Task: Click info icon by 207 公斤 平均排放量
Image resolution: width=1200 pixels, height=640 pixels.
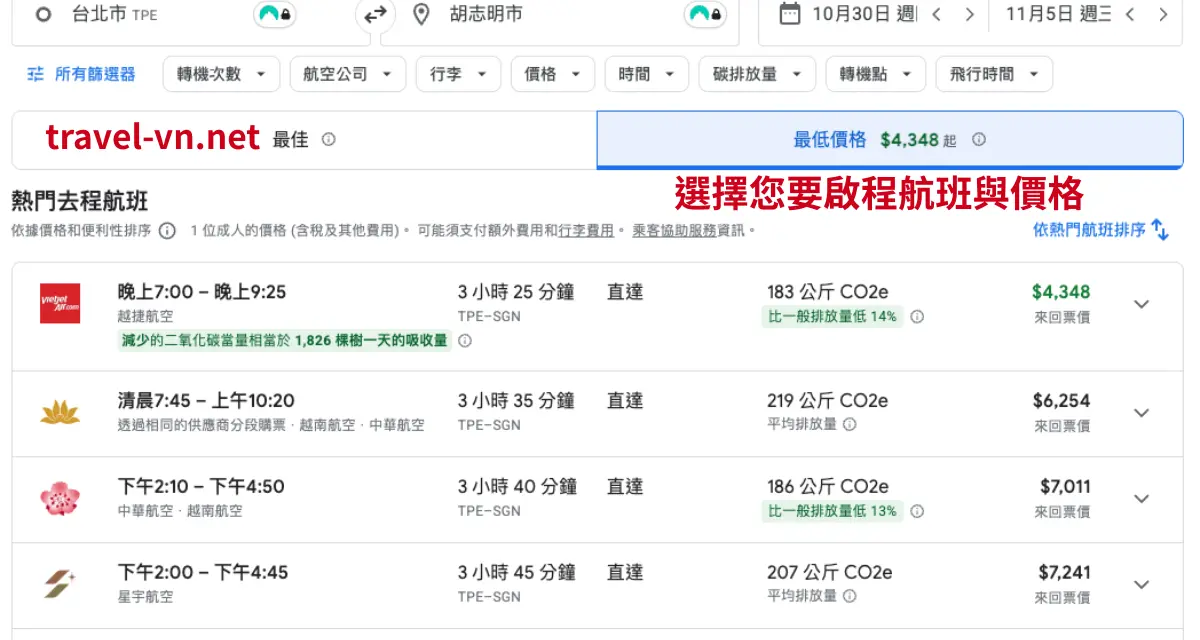Action: pos(849,596)
